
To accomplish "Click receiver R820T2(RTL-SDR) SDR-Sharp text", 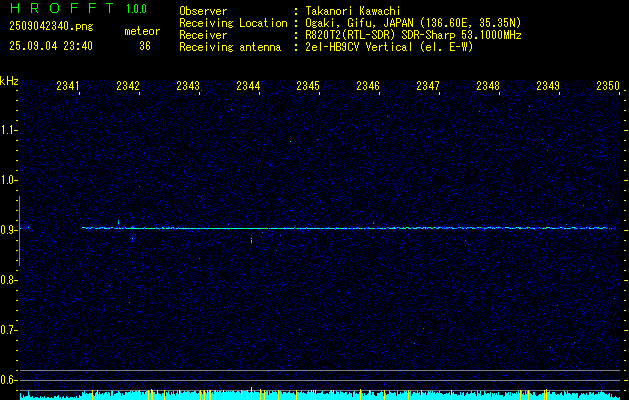I will click(413, 35).
